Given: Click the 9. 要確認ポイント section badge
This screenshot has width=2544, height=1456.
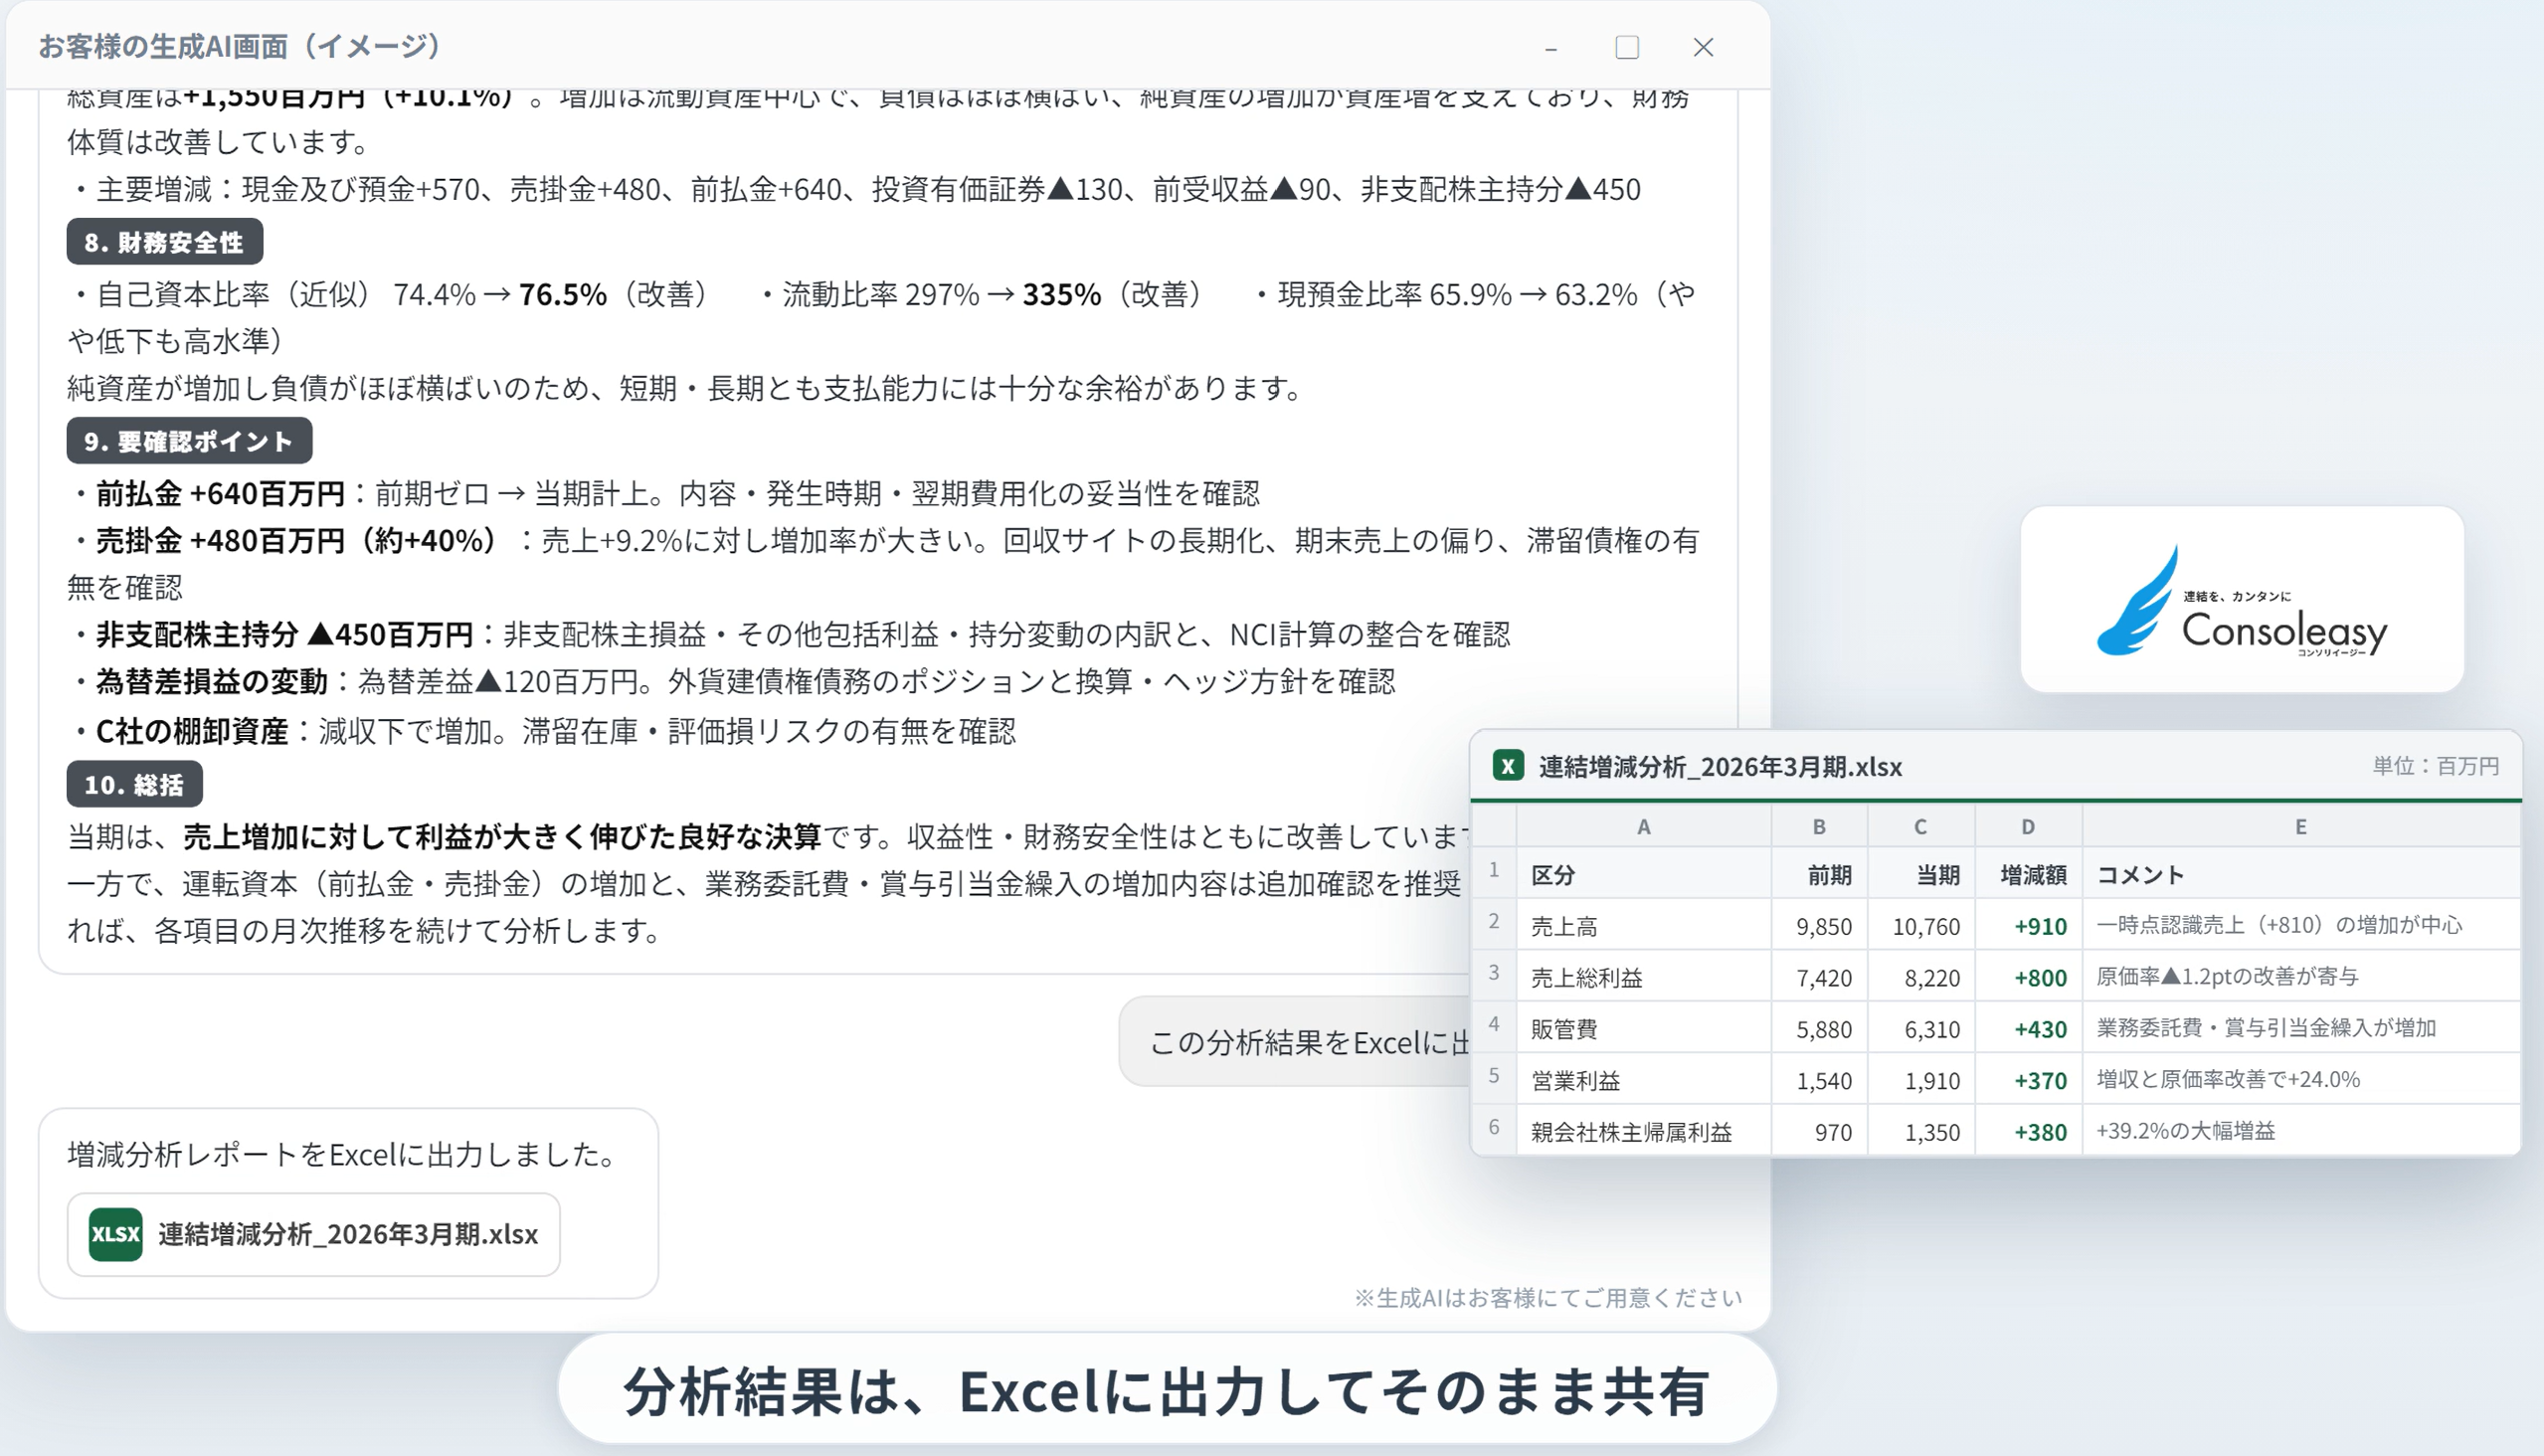Looking at the screenshot, I should point(189,441).
